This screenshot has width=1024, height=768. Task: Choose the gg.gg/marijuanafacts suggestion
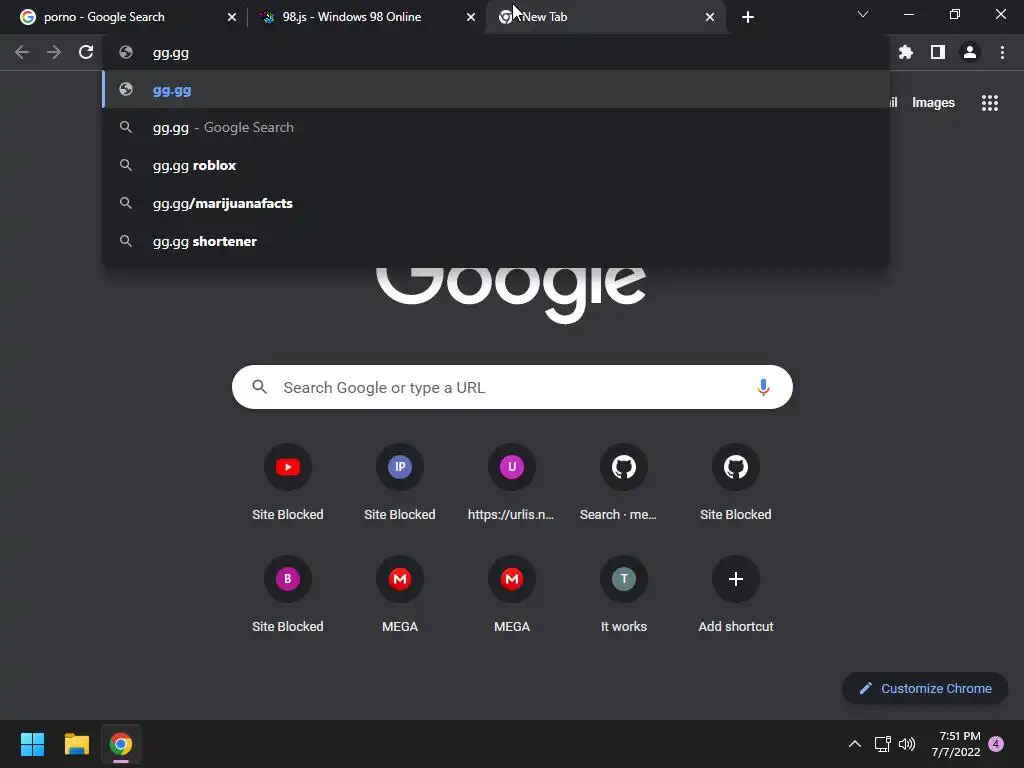coord(496,203)
